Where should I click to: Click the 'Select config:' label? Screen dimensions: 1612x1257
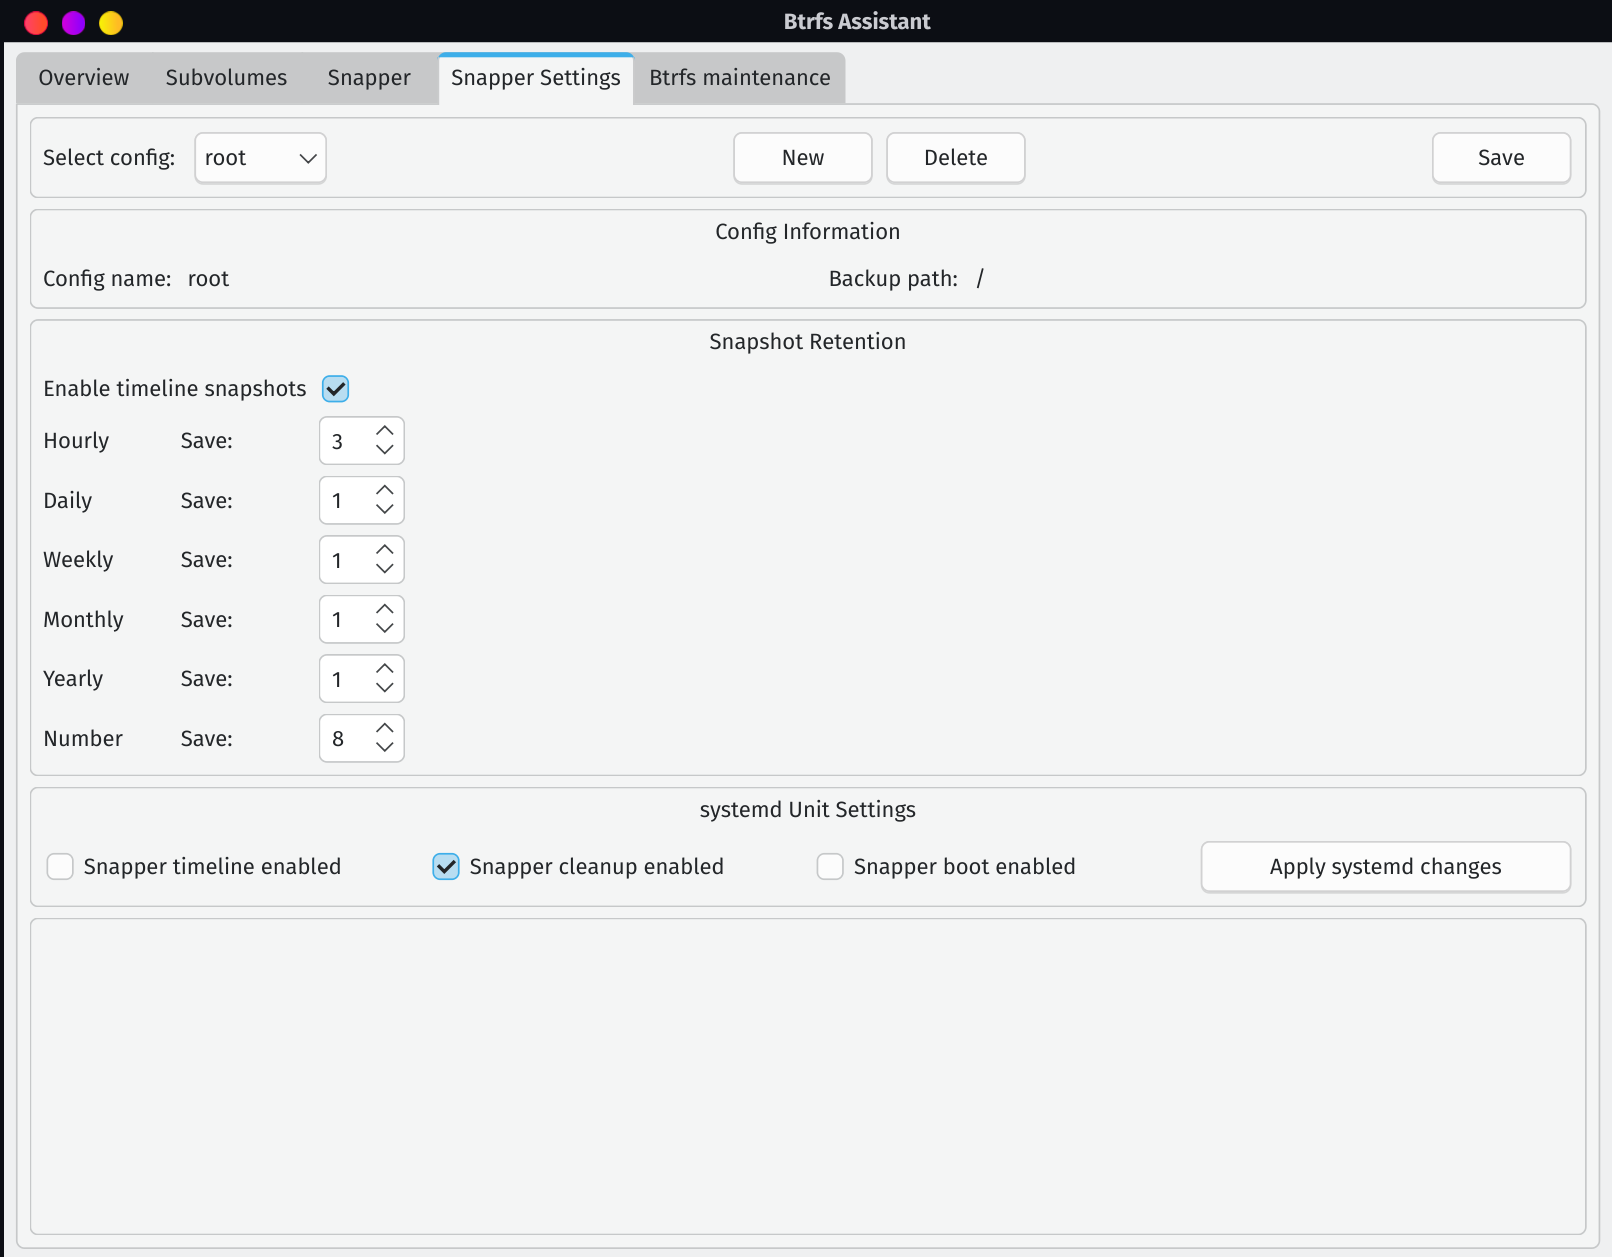click(109, 158)
